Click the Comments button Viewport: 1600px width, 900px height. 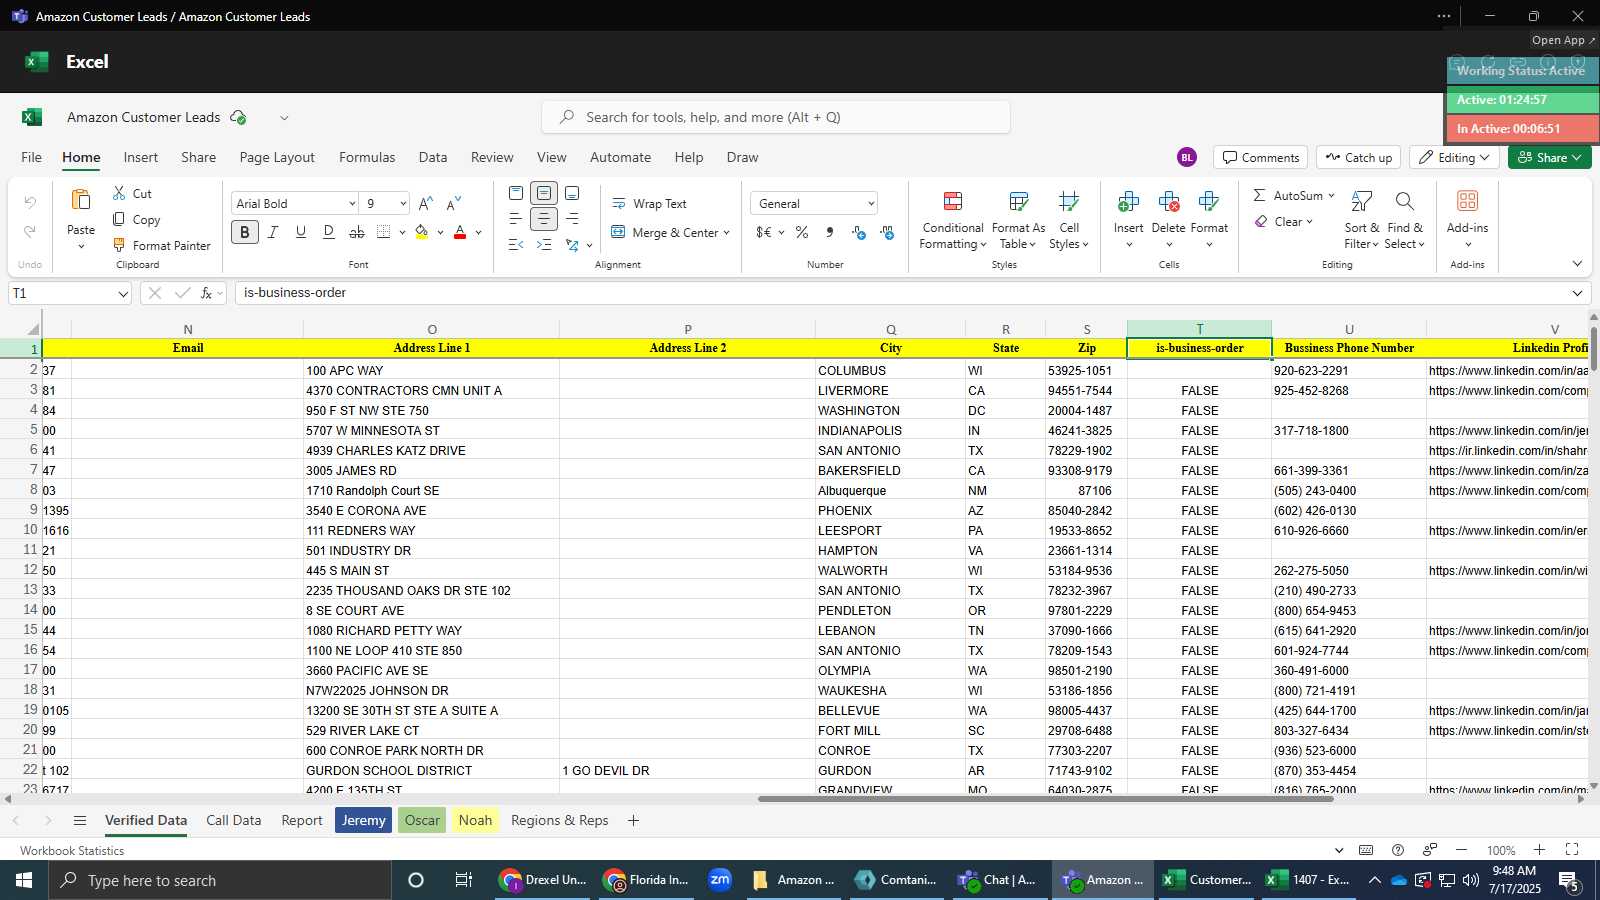click(x=1261, y=158)
